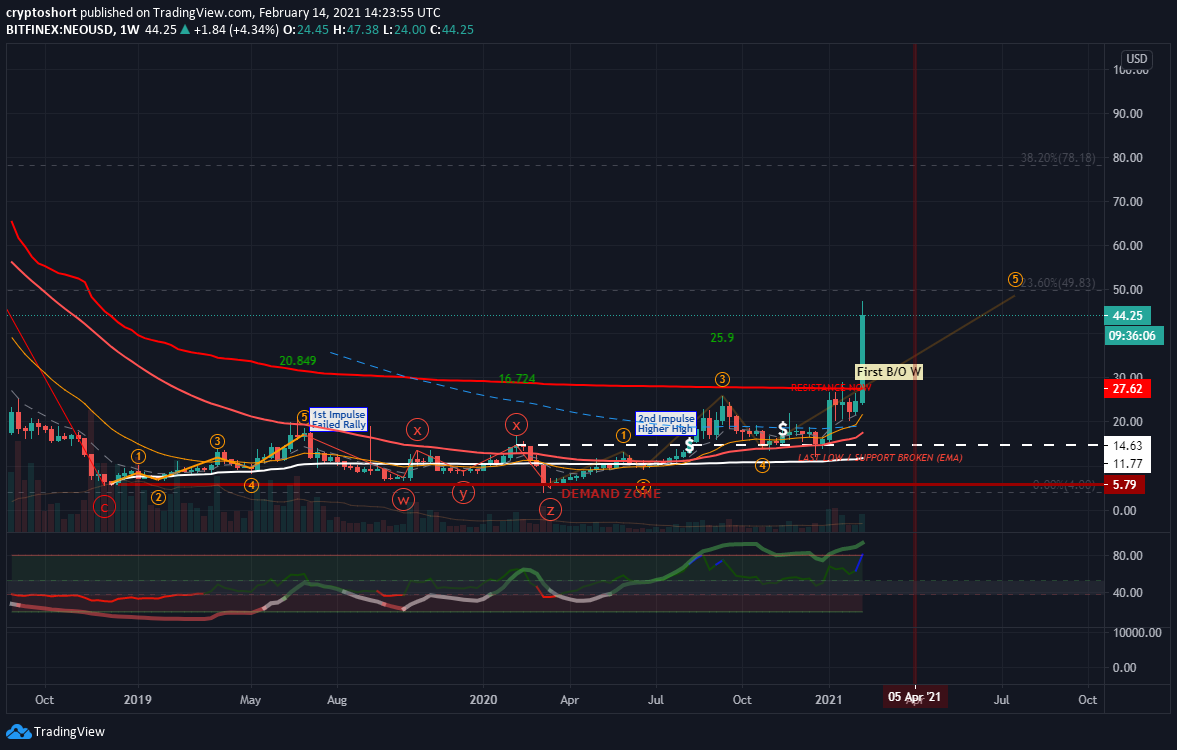Open the cryptoshort author profile

[41, 13]
